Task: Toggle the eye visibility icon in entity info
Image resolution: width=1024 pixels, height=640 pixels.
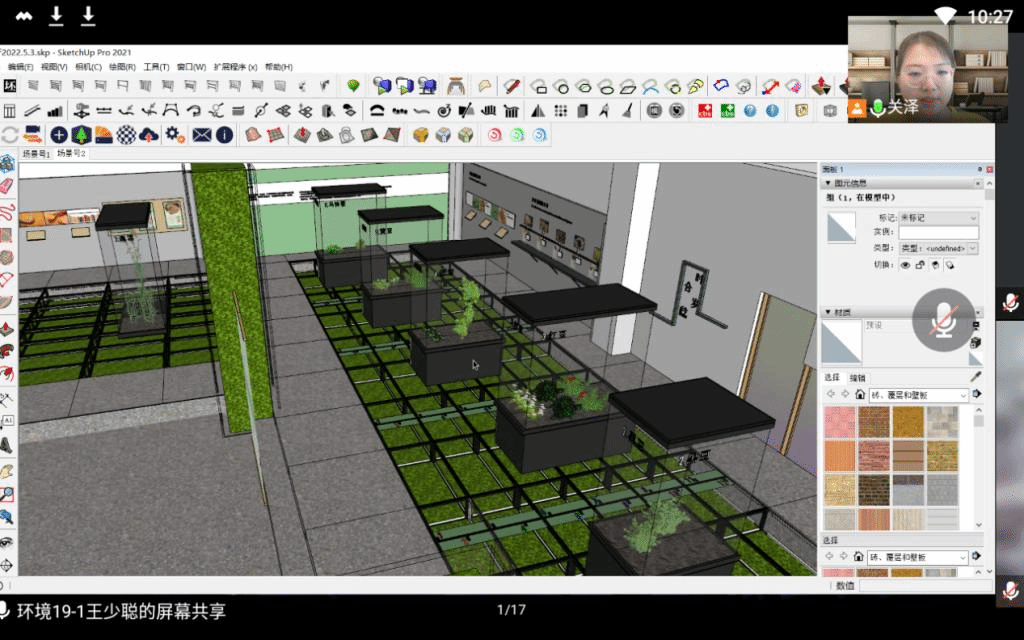Action: click(x=905, y=265)
